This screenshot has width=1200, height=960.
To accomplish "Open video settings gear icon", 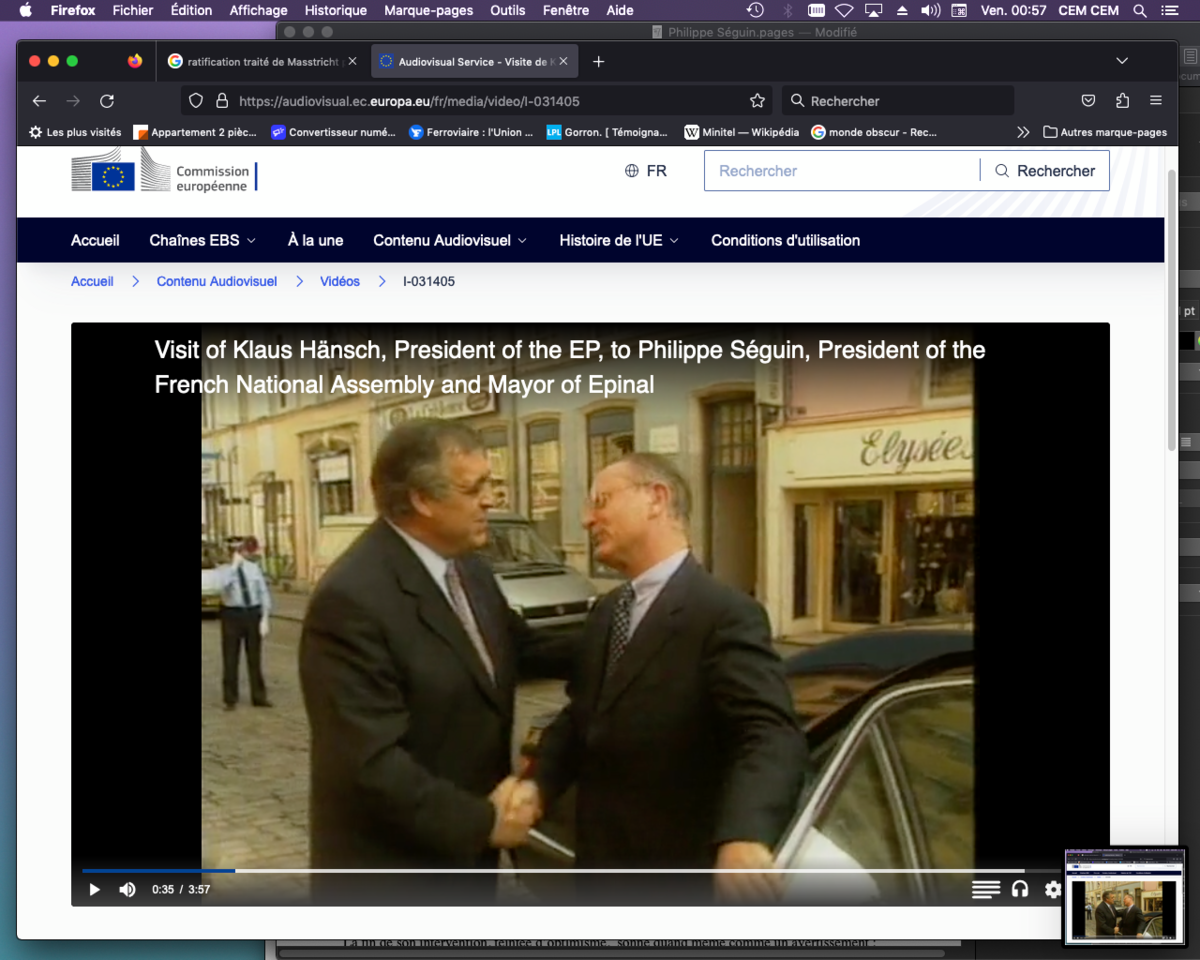I will [1053, 889].
